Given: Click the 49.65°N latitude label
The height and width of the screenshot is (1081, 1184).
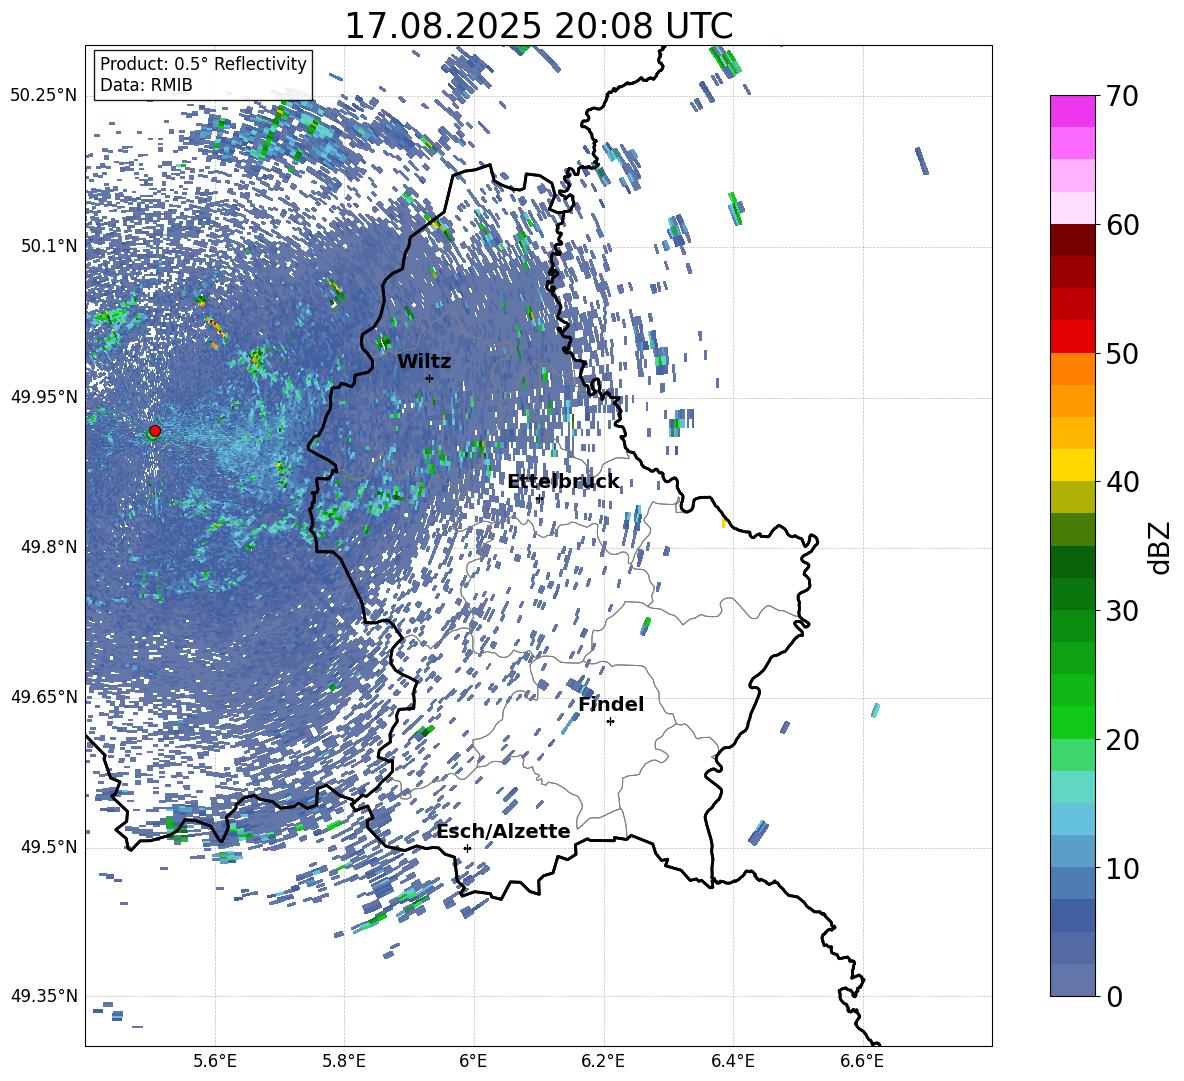Looking at the screenshot, I should (44, 696).
